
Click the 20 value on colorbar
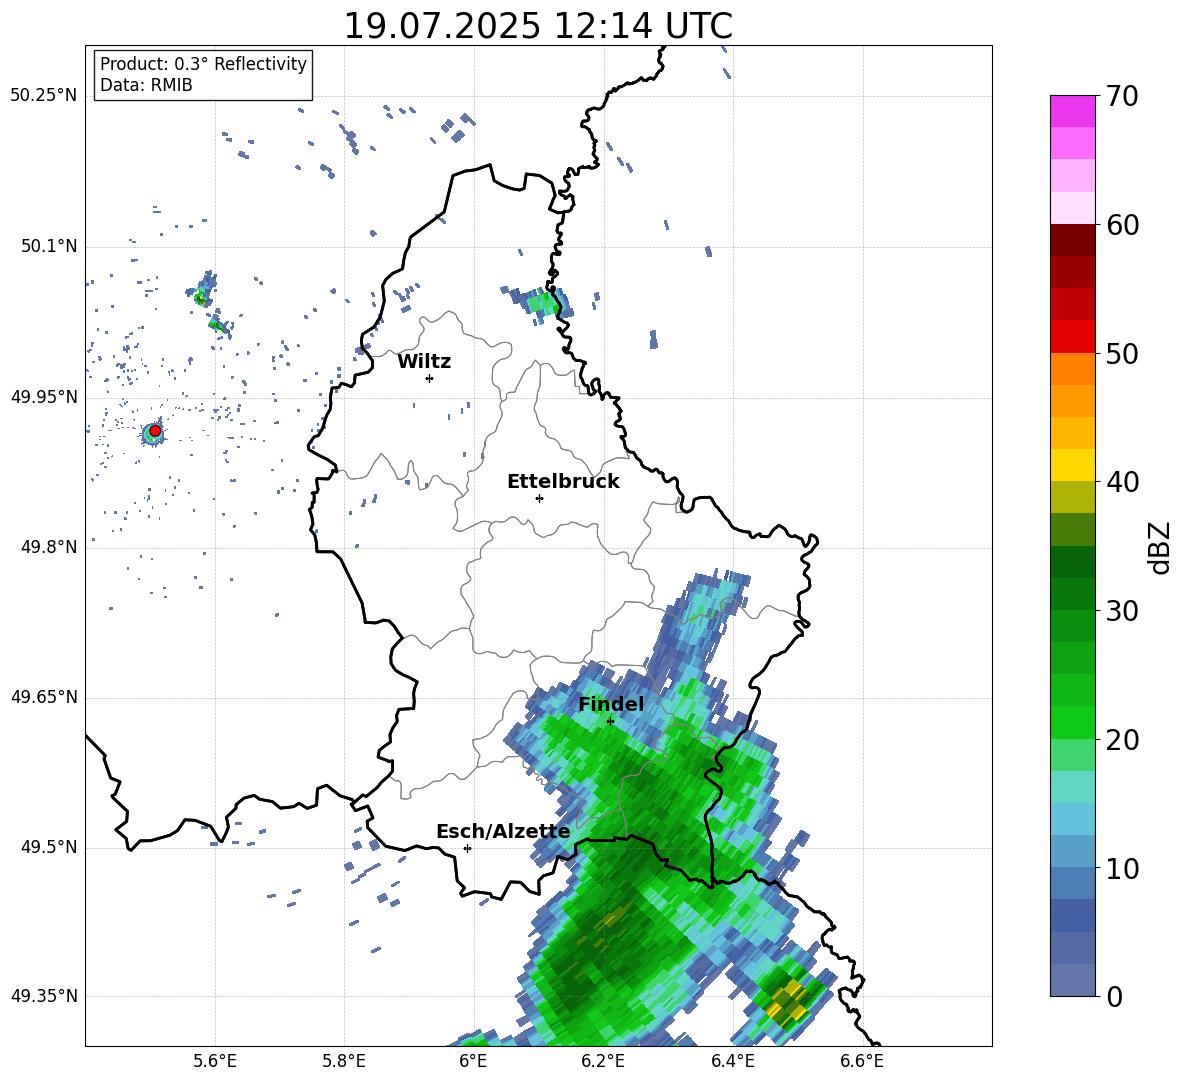[x=1122, y=739]
